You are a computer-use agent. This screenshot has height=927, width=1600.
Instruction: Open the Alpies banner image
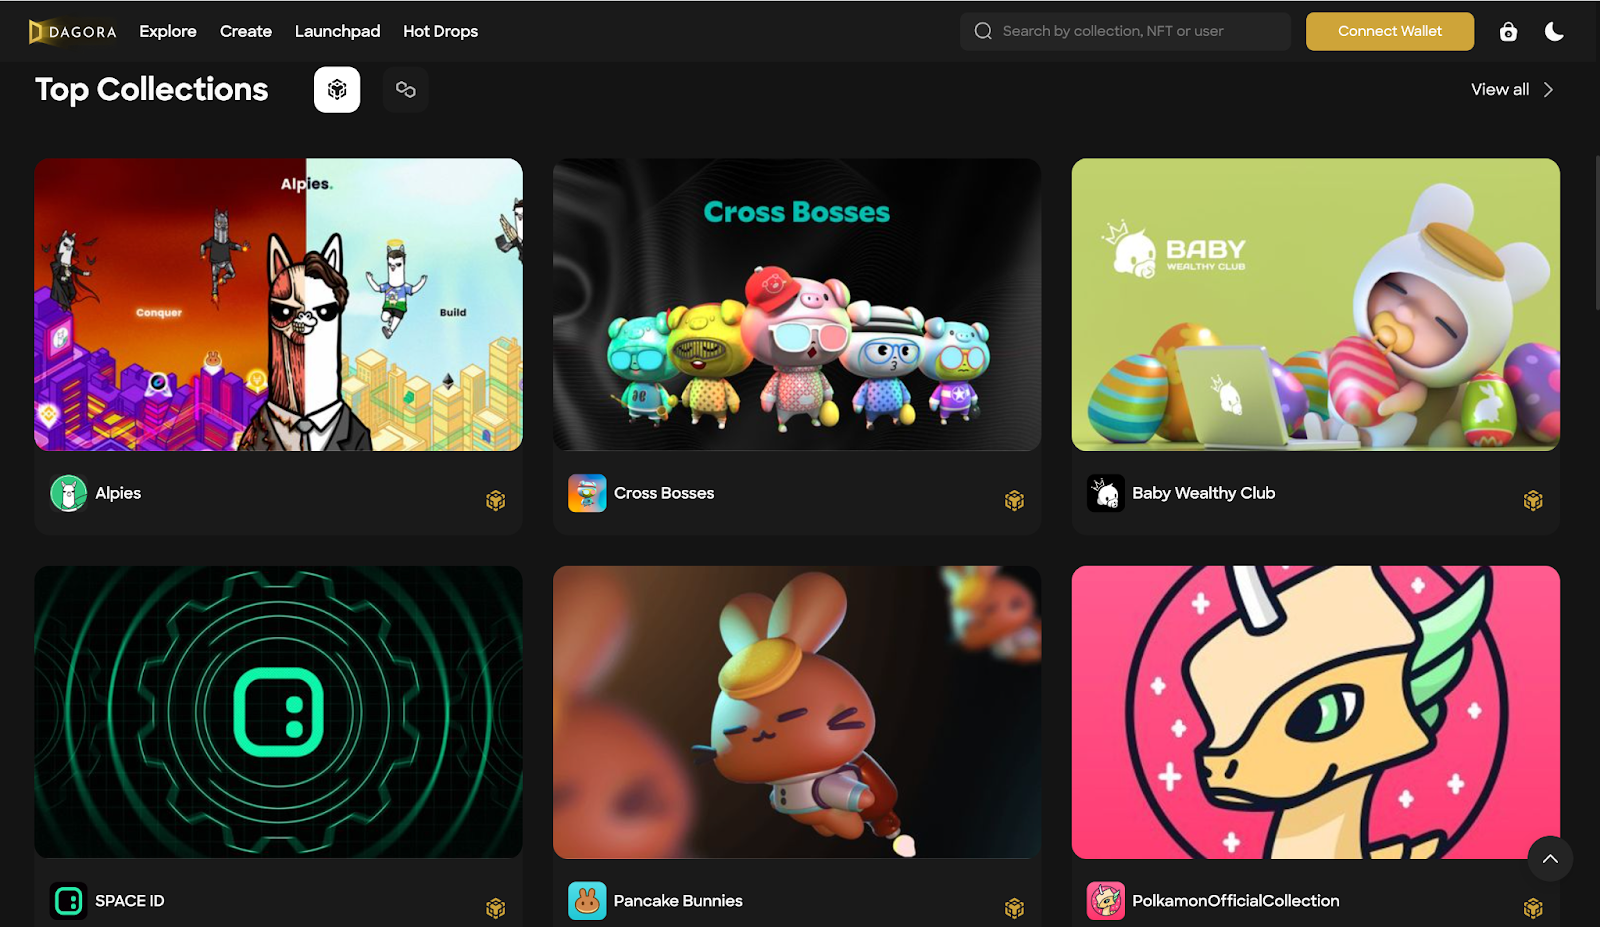tap(278, 304)
